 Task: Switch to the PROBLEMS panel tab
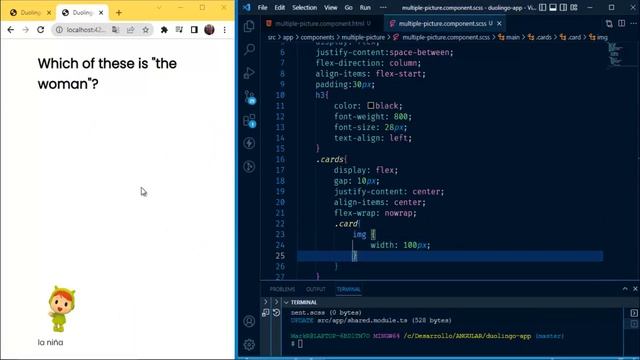[x=282, y=289]
